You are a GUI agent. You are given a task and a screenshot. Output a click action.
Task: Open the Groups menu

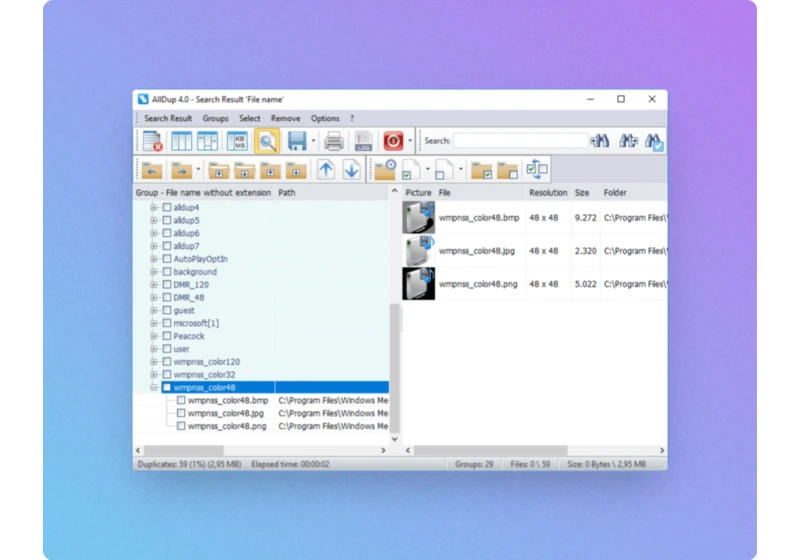point(215,118)
